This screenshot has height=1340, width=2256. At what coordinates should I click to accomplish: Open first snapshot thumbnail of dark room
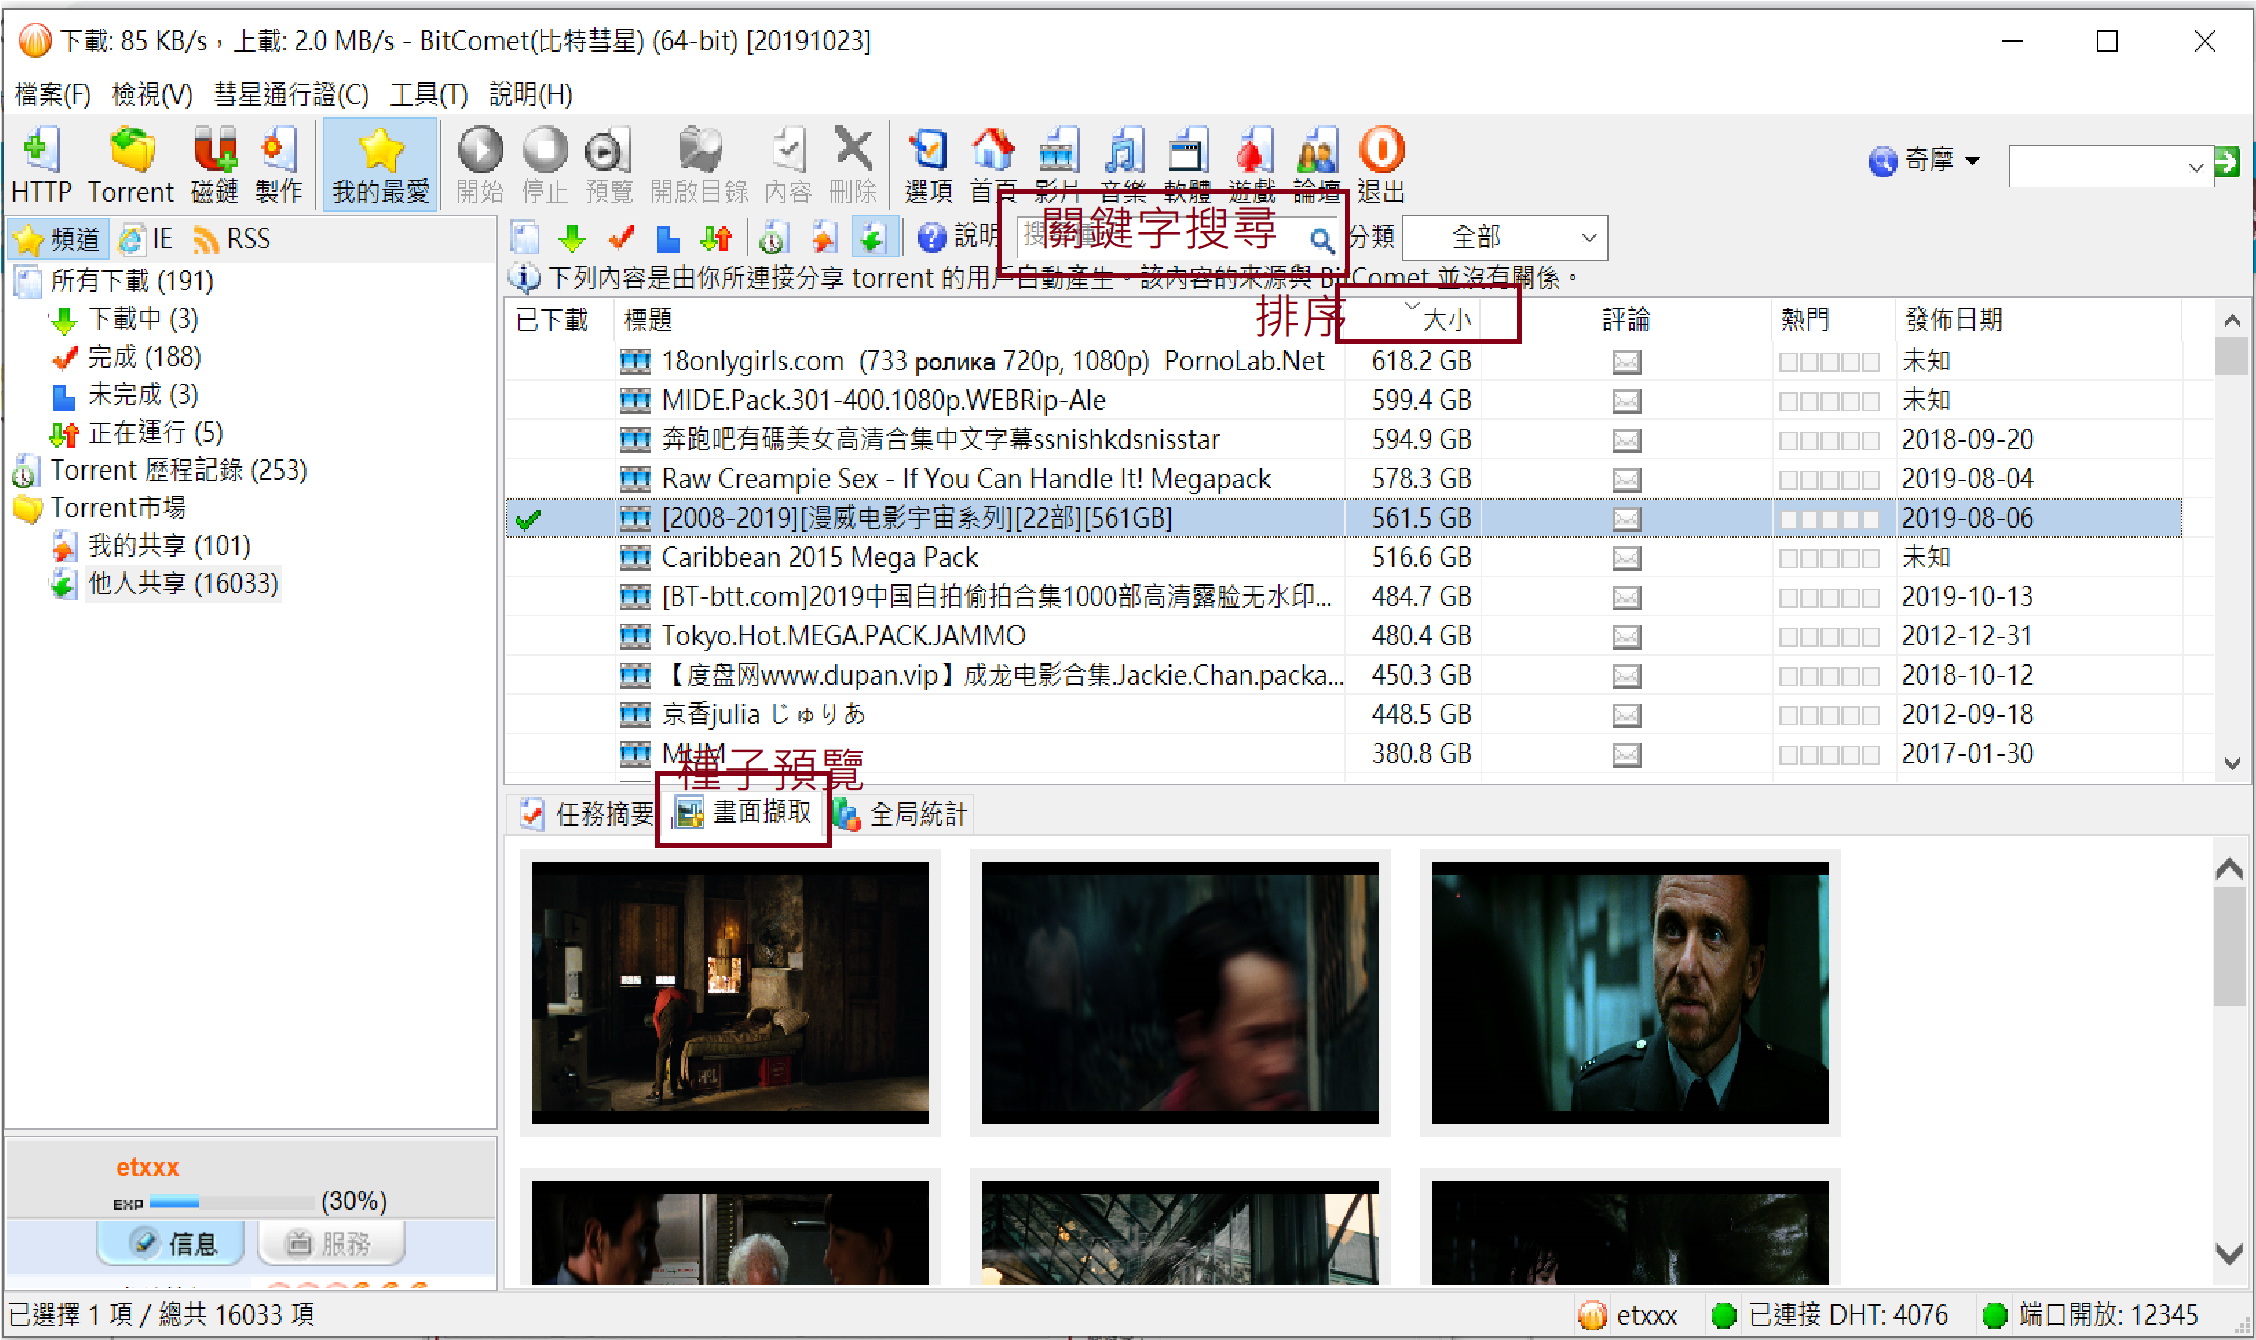pos(730,993)
